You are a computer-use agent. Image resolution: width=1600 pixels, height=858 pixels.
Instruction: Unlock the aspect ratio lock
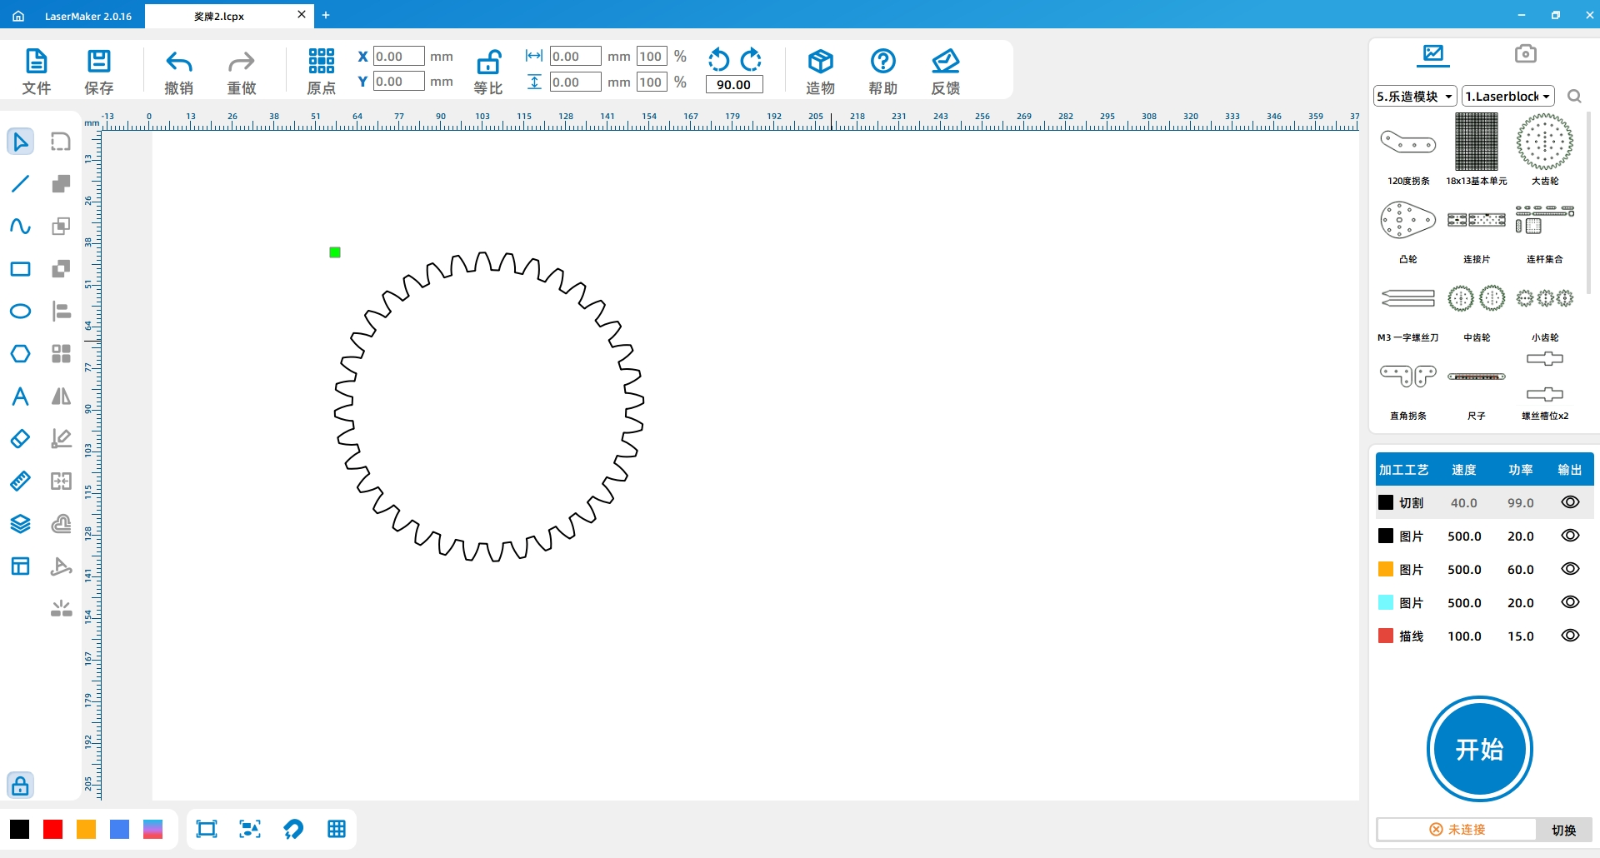tap(488, 62)
